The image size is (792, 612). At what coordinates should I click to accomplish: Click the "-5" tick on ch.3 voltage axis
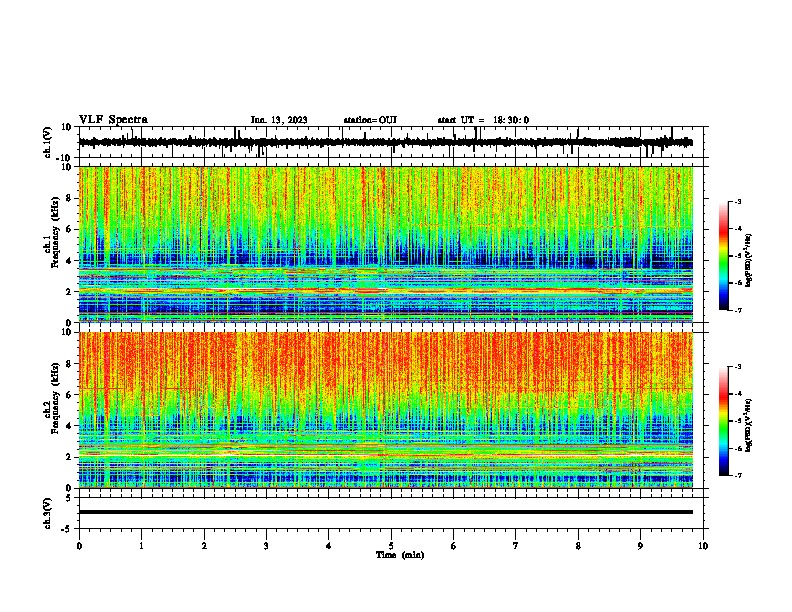tap(68, 528)
